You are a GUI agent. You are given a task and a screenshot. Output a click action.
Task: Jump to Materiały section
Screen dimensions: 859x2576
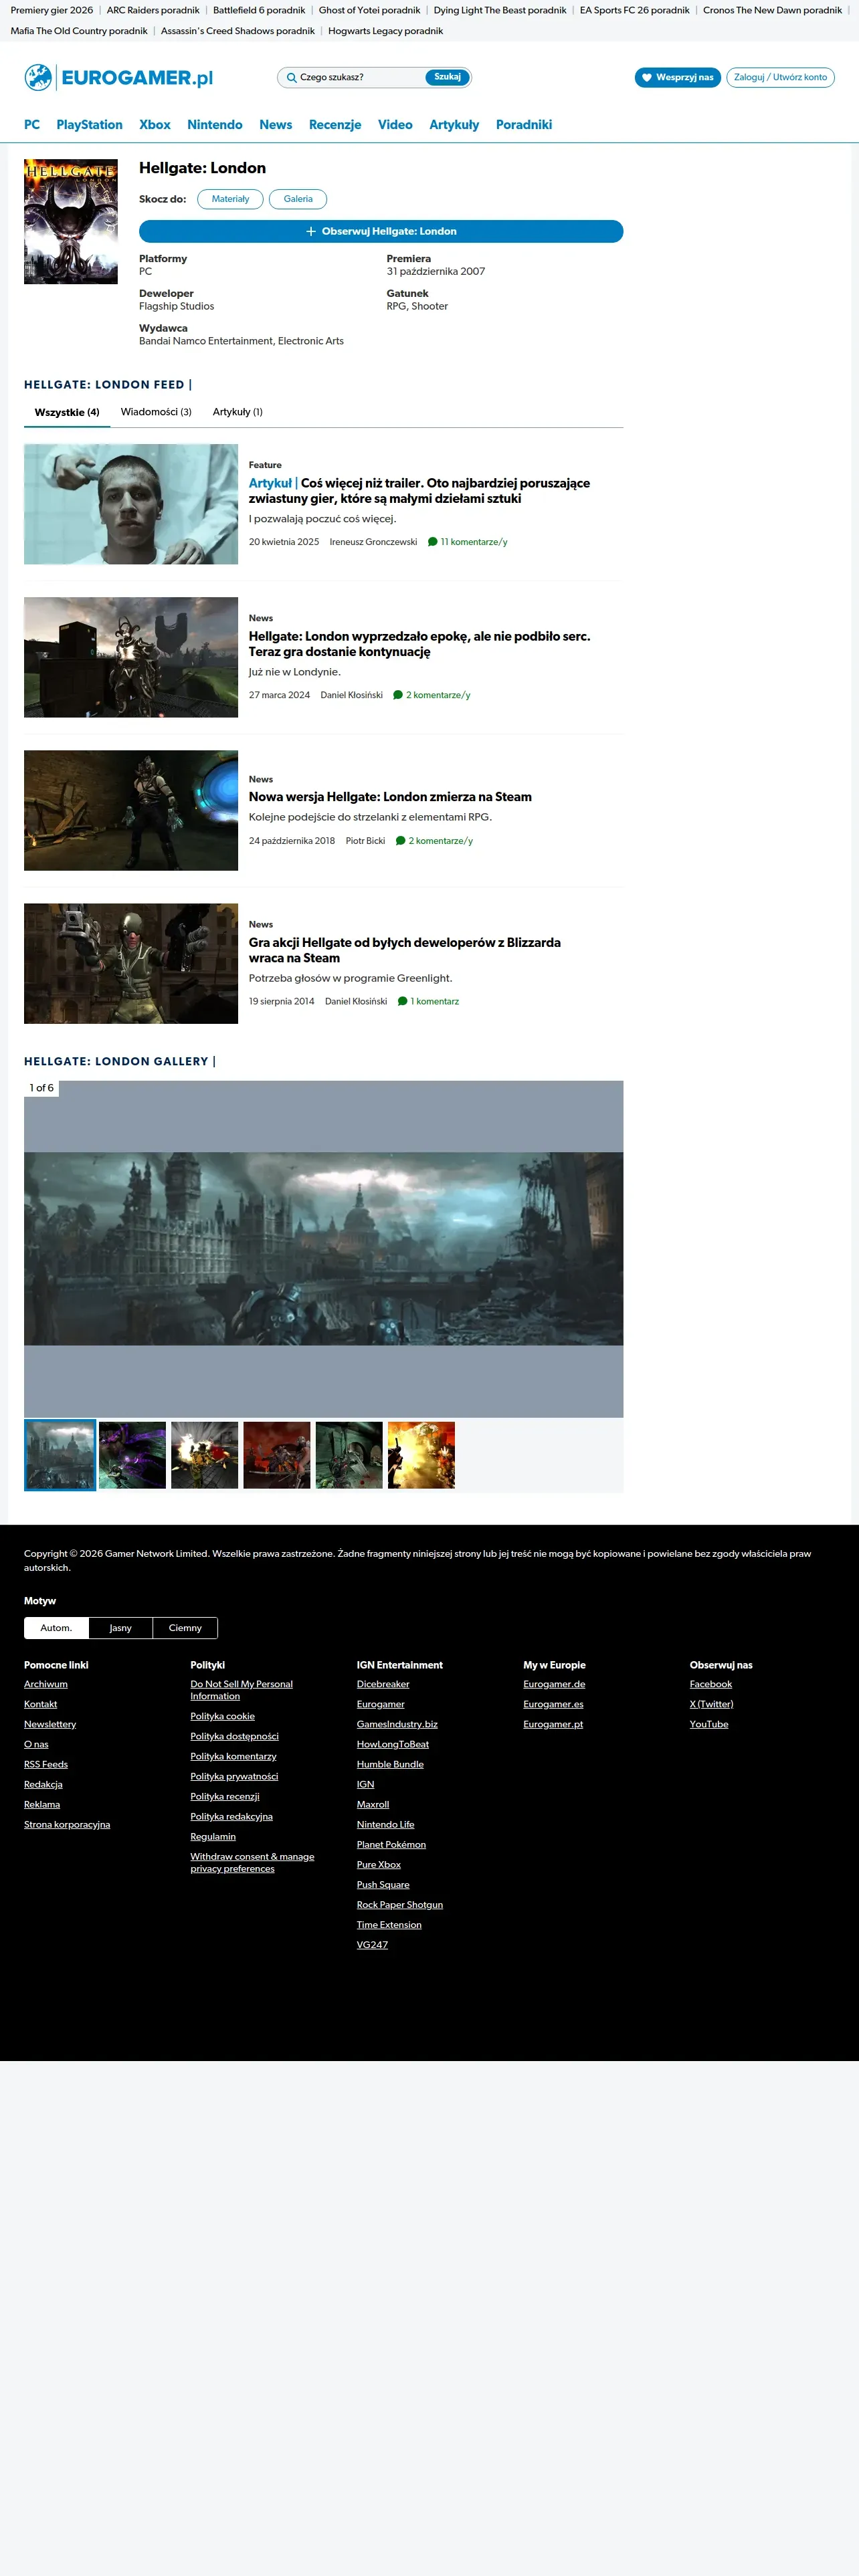pos(230,199)
